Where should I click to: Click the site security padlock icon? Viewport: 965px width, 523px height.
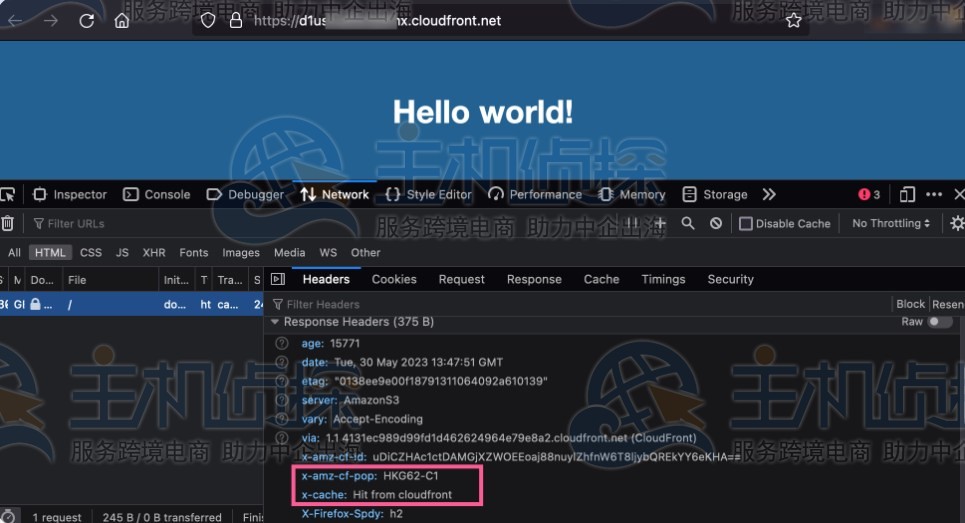point(236,21)
